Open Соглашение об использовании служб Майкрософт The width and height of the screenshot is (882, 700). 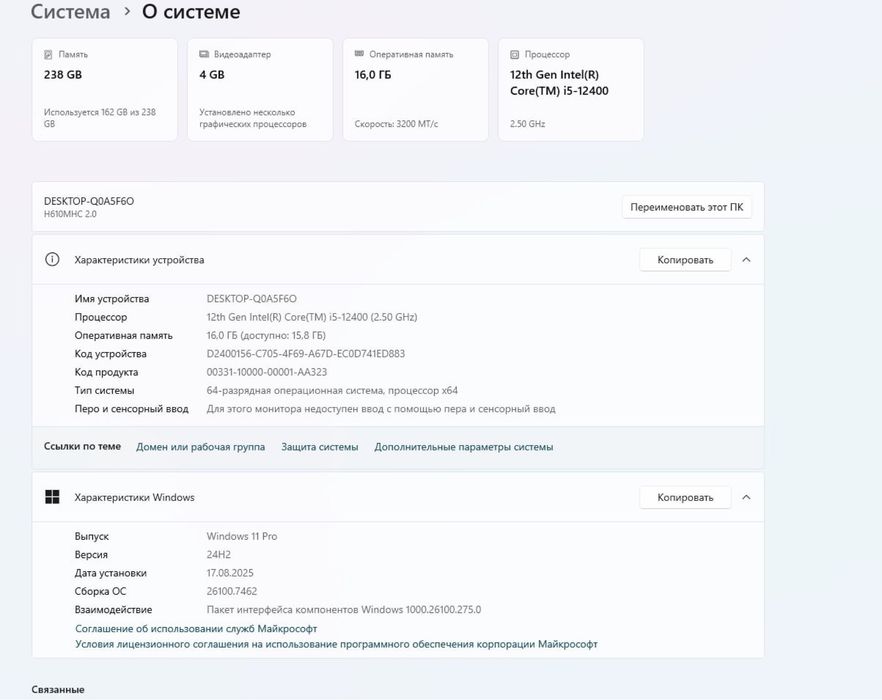tap(196, 629)
